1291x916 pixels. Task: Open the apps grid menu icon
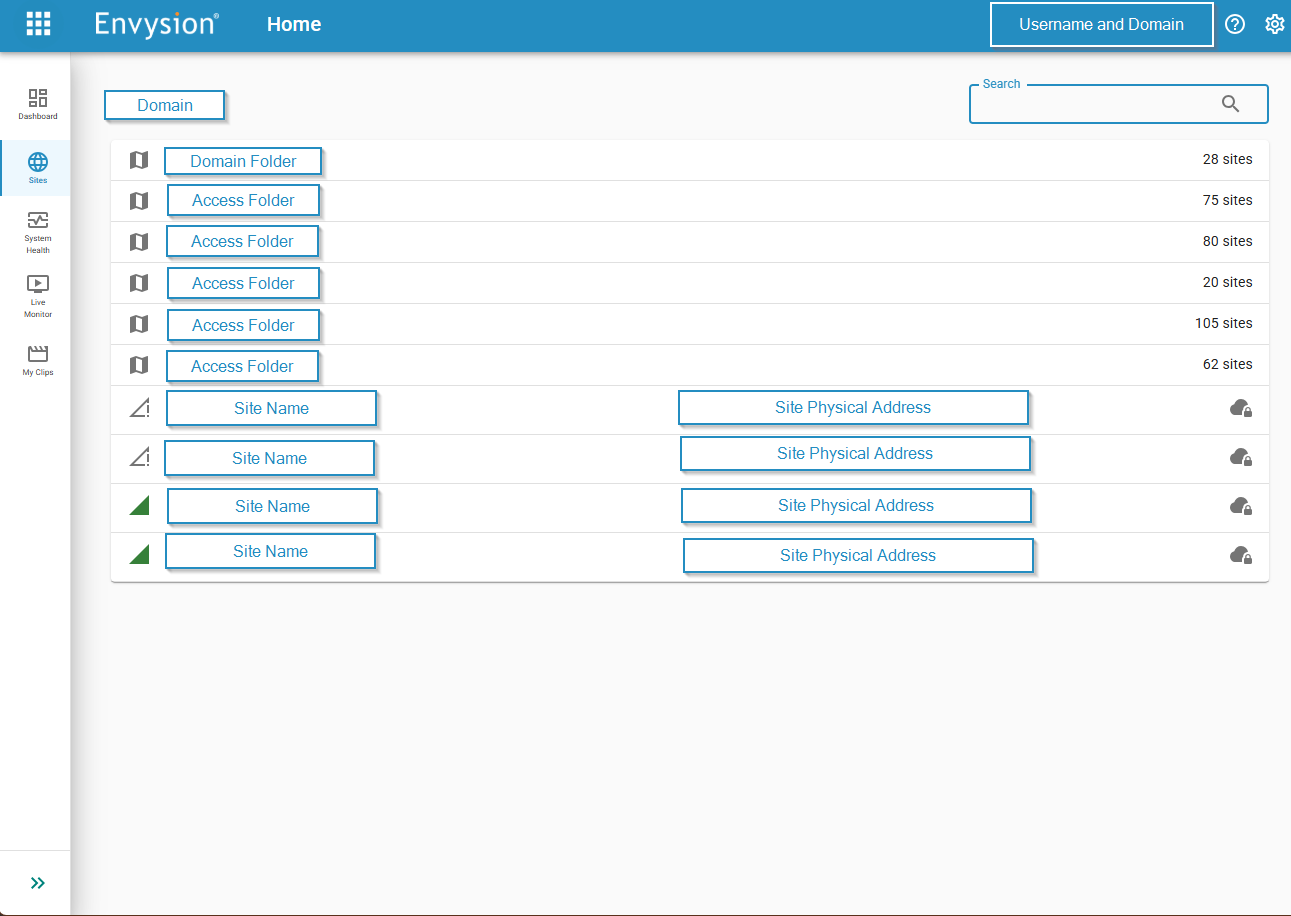tap(38, 24)
